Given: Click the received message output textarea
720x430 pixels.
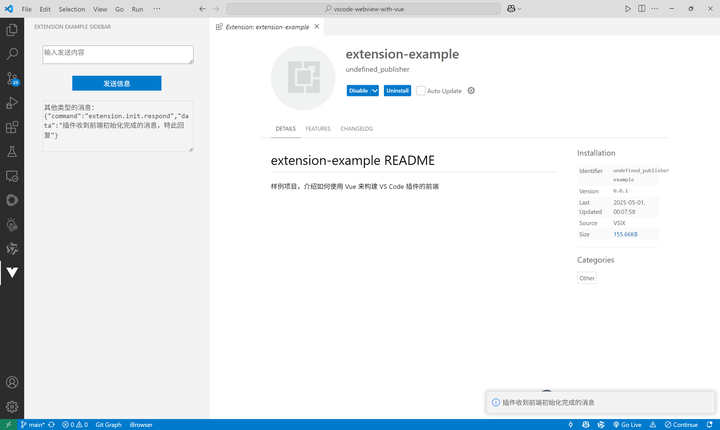Looking at the screenshot, I should tap(118, 126).
